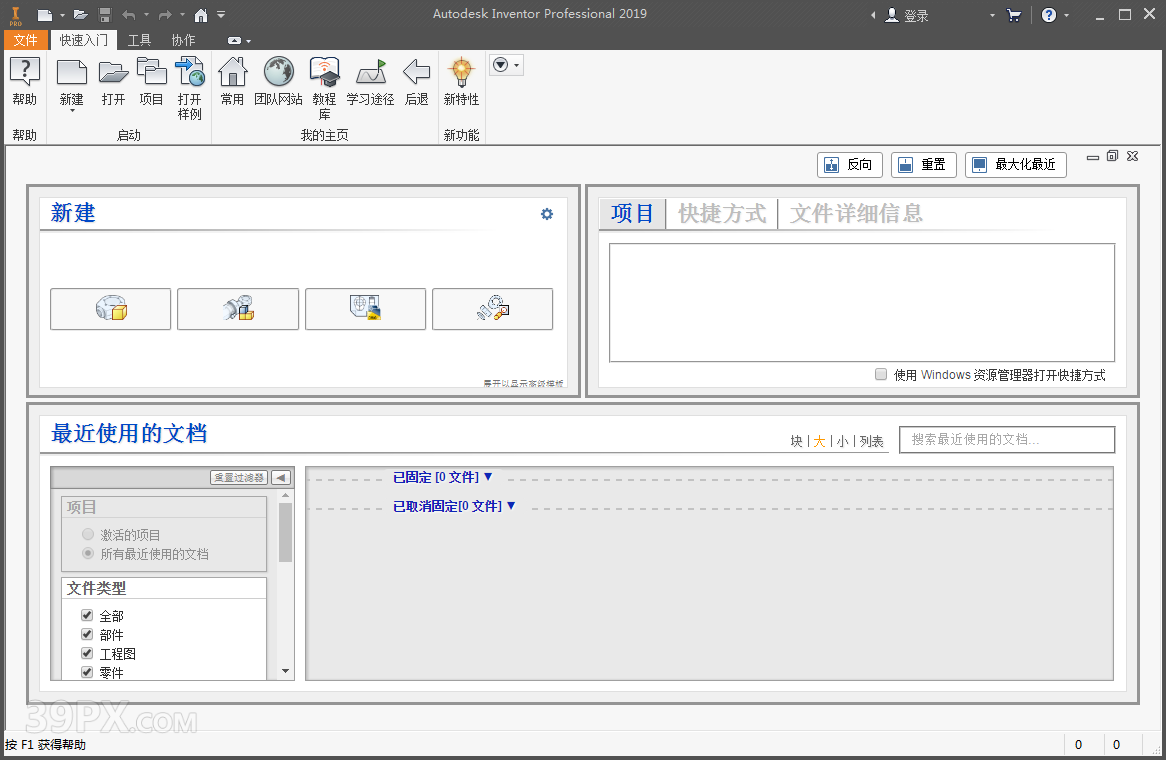Select the 文件详细信息 panel tab
Screen dimensions: 1166x760
tap(856, 213)
